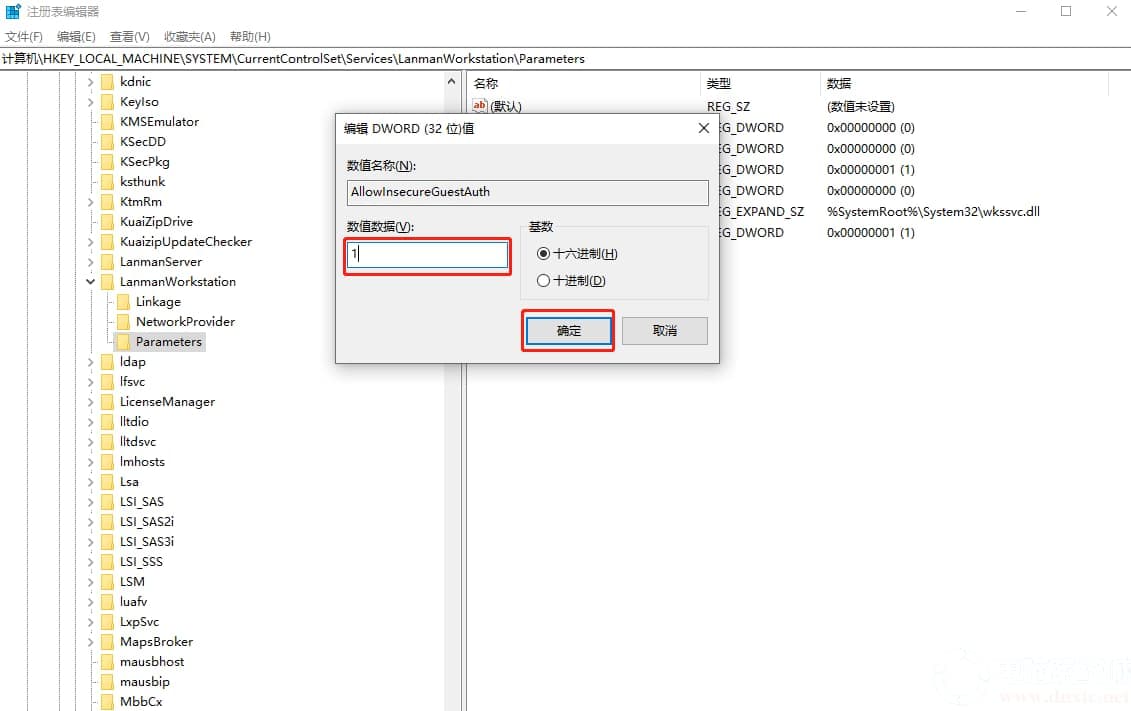This screenshot has width=1131, height=711.
Task: Select the lmhosts tree item
Action: pos(142,462)
